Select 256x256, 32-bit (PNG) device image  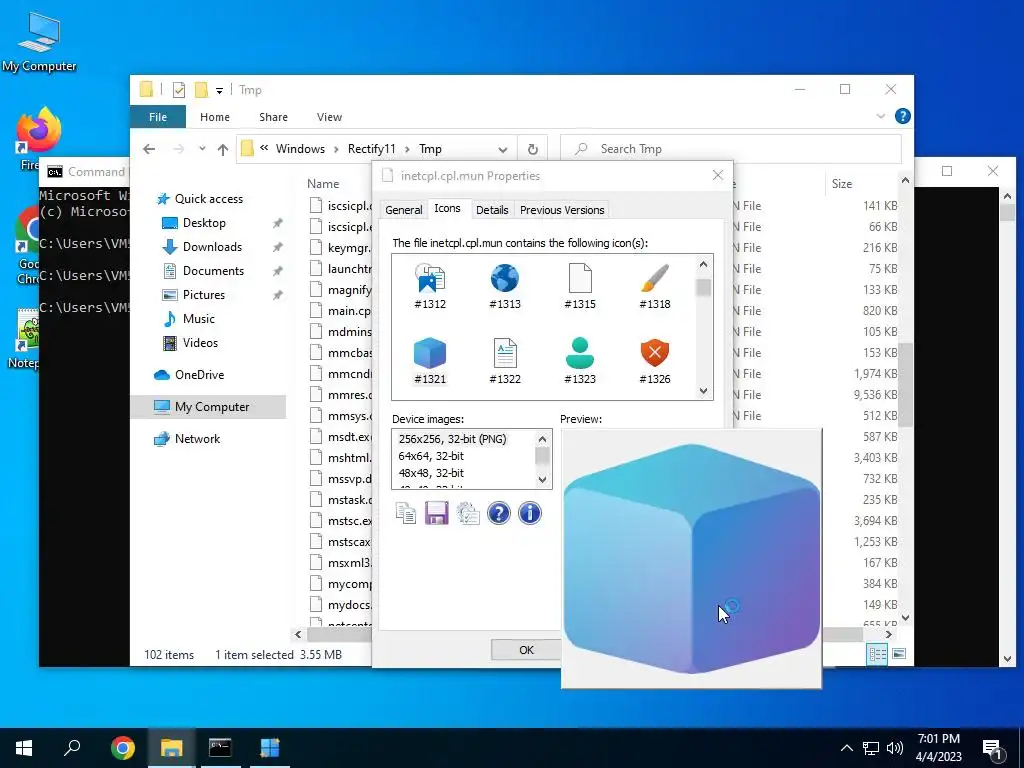click(x=452, y=439)
